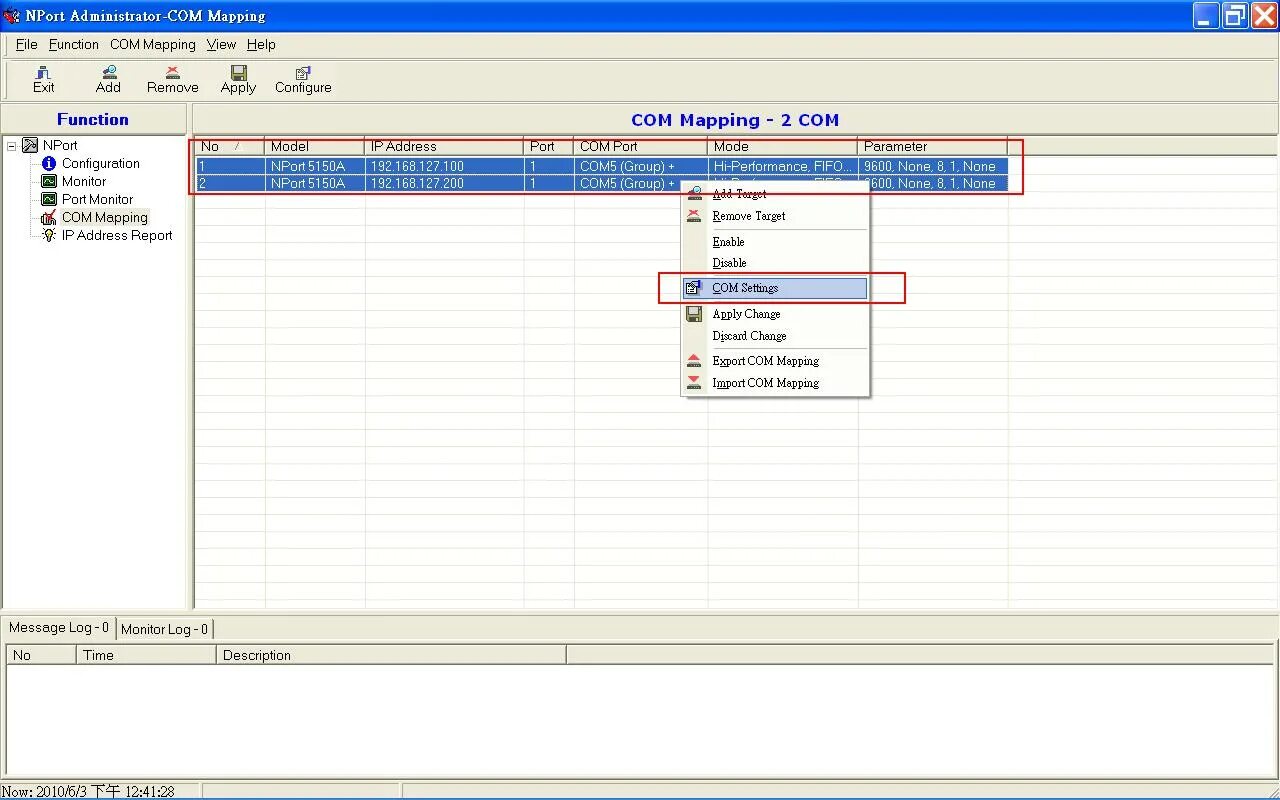Click the Exit toolbar icon
Viewport: 1280px width, 800px height.
coord(43,72)
